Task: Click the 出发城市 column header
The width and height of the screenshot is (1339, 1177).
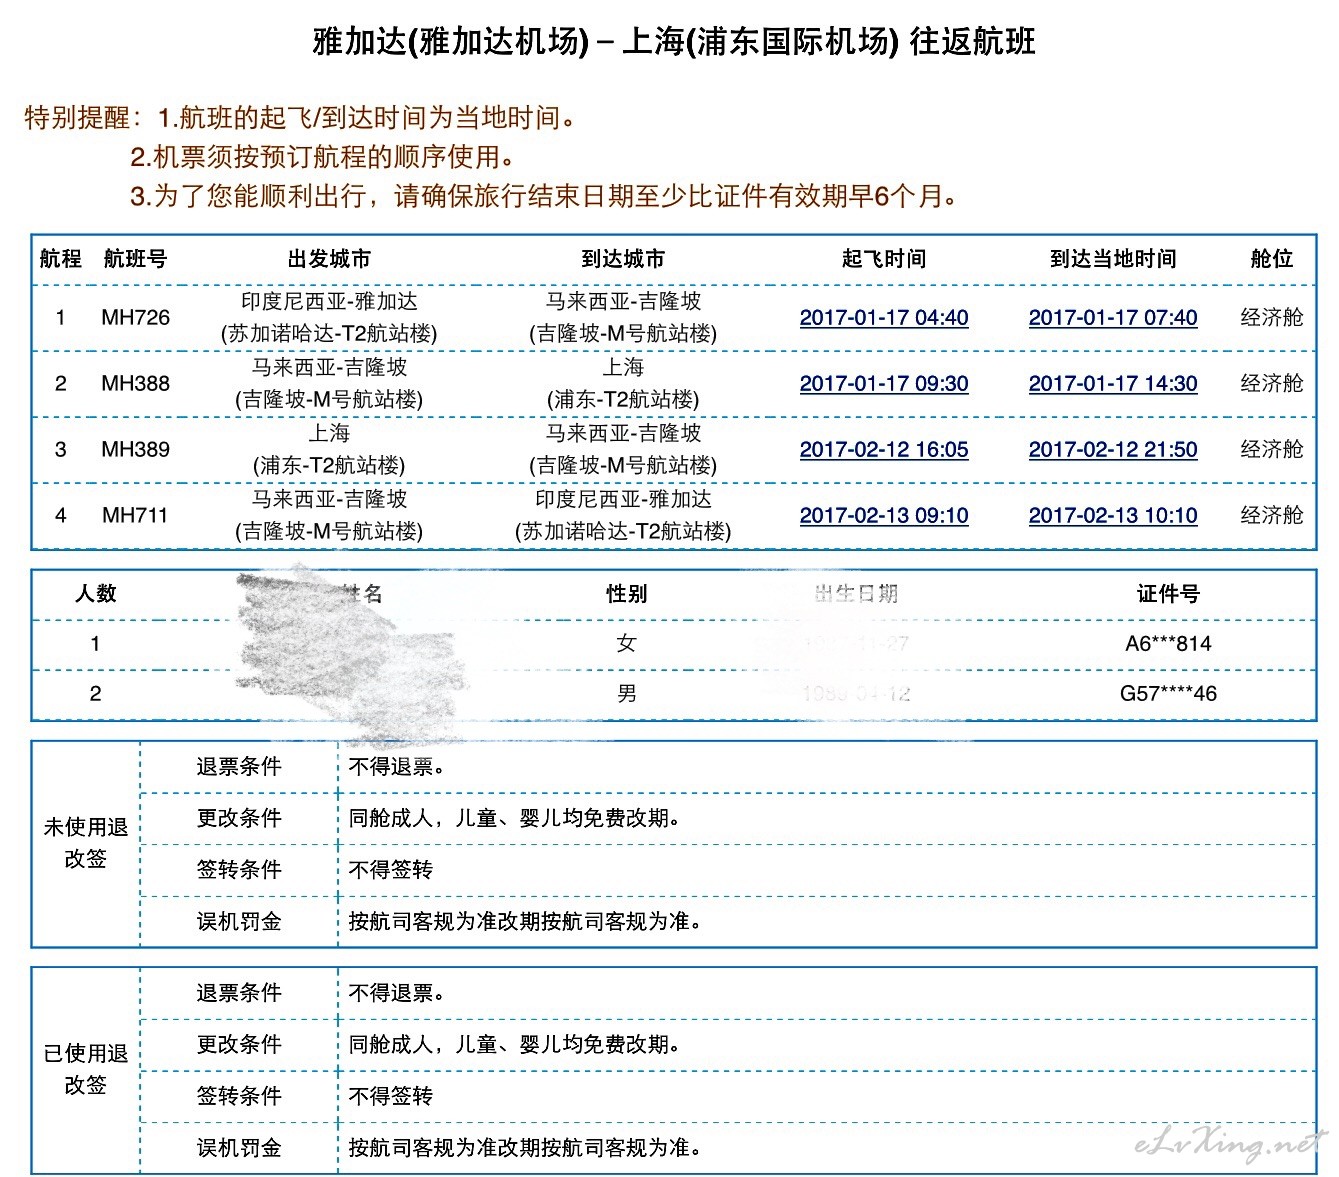Action: coord(329,259)
